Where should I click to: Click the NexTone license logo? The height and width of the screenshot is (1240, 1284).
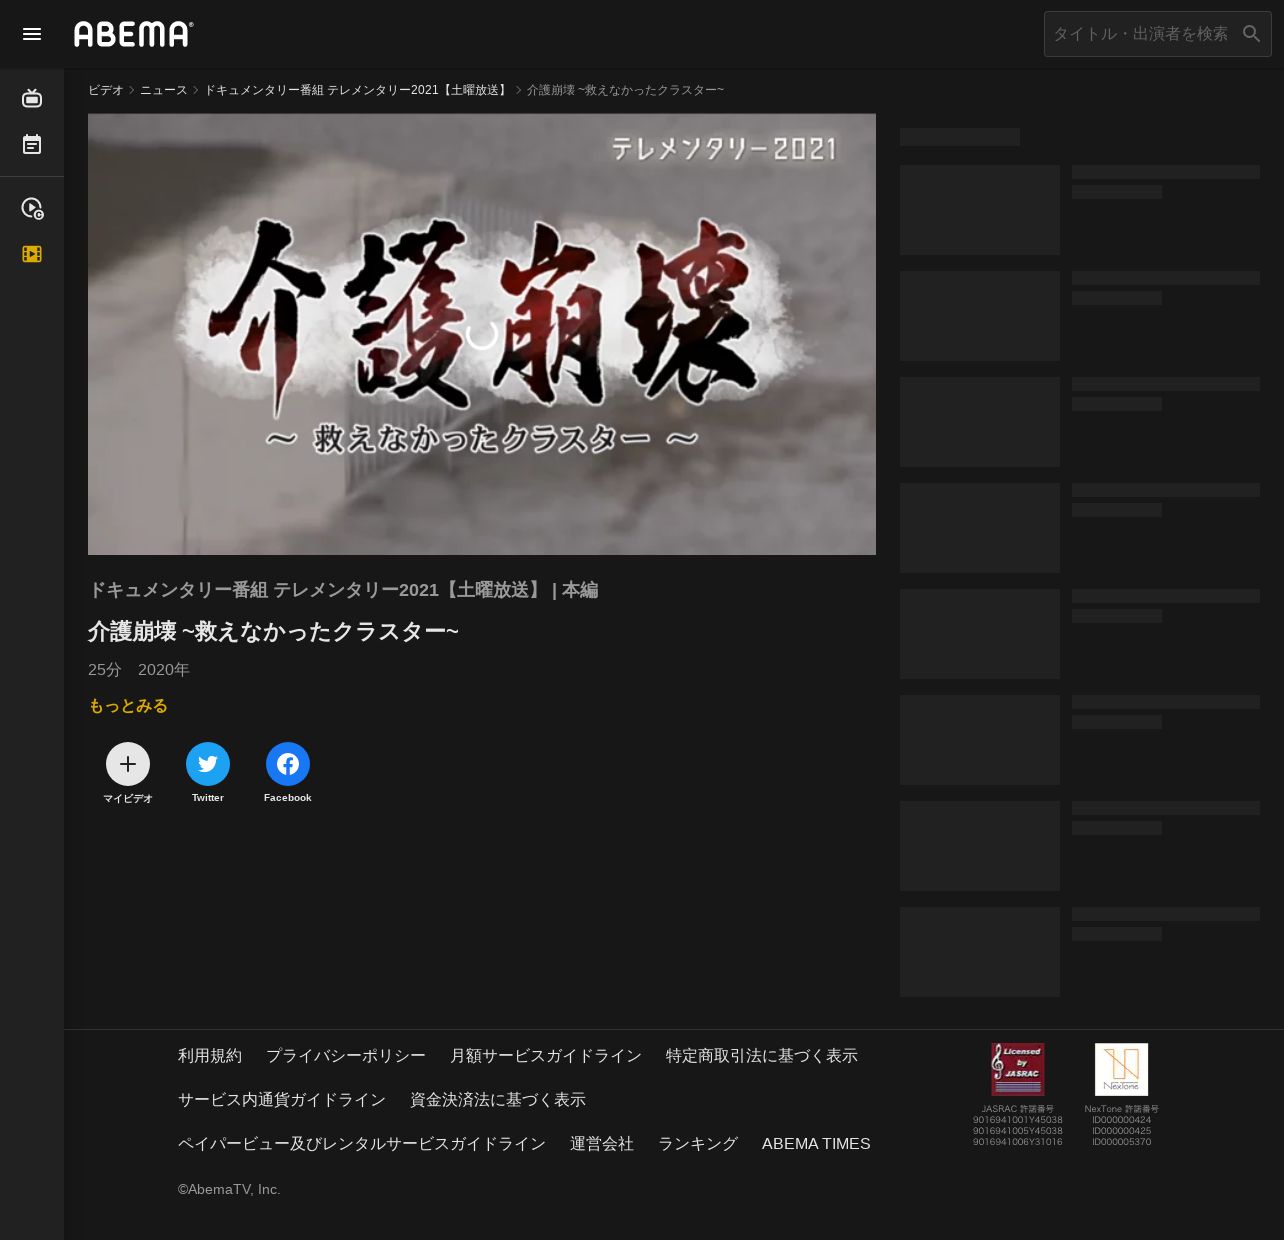1121,1069
